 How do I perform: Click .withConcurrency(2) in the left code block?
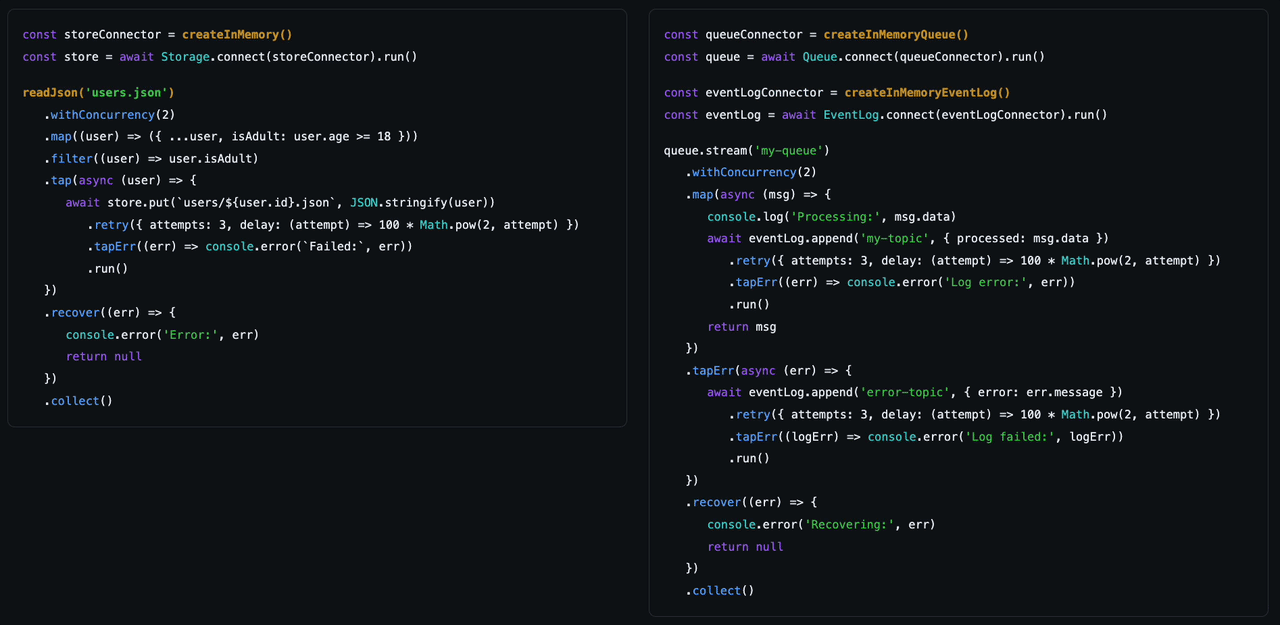tap(109, 115)
